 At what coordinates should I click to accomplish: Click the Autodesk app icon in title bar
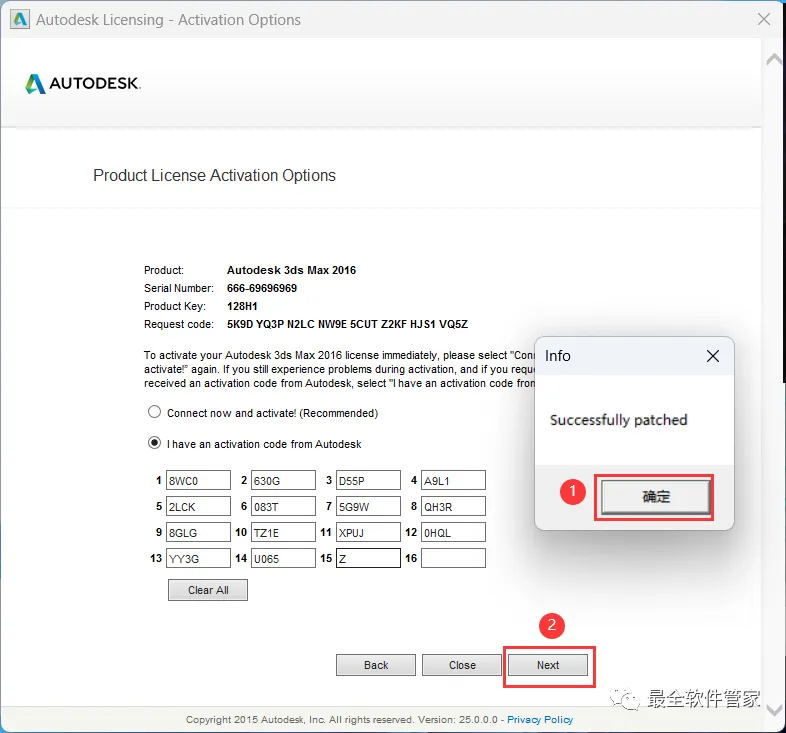[20, 20]
